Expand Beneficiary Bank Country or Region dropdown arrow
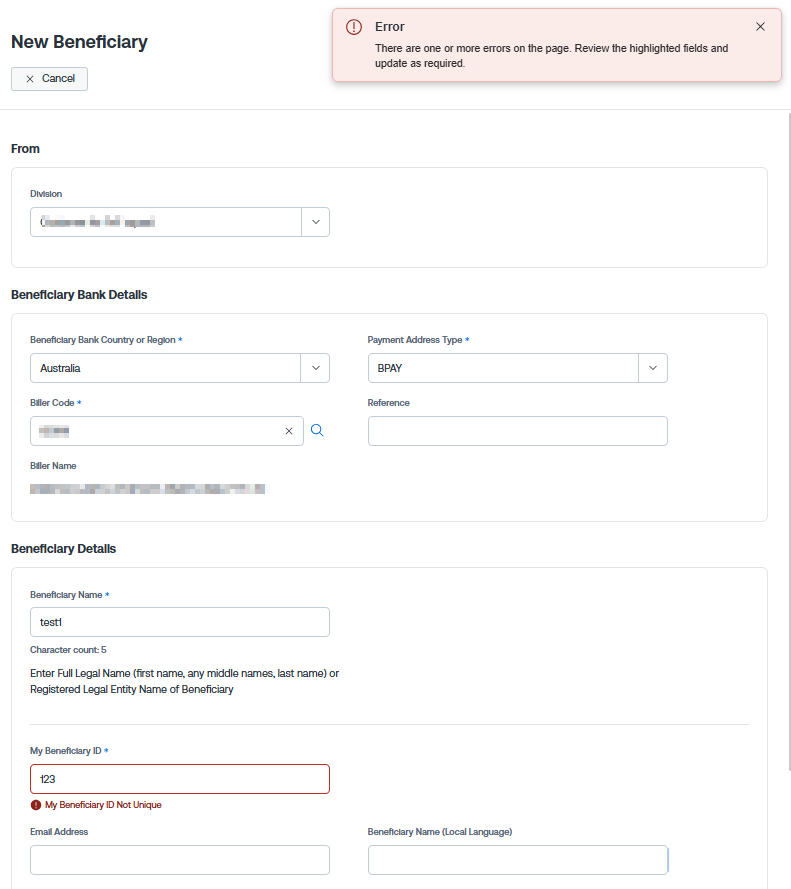This screenshot has width=791, height=889. [316, 368]
